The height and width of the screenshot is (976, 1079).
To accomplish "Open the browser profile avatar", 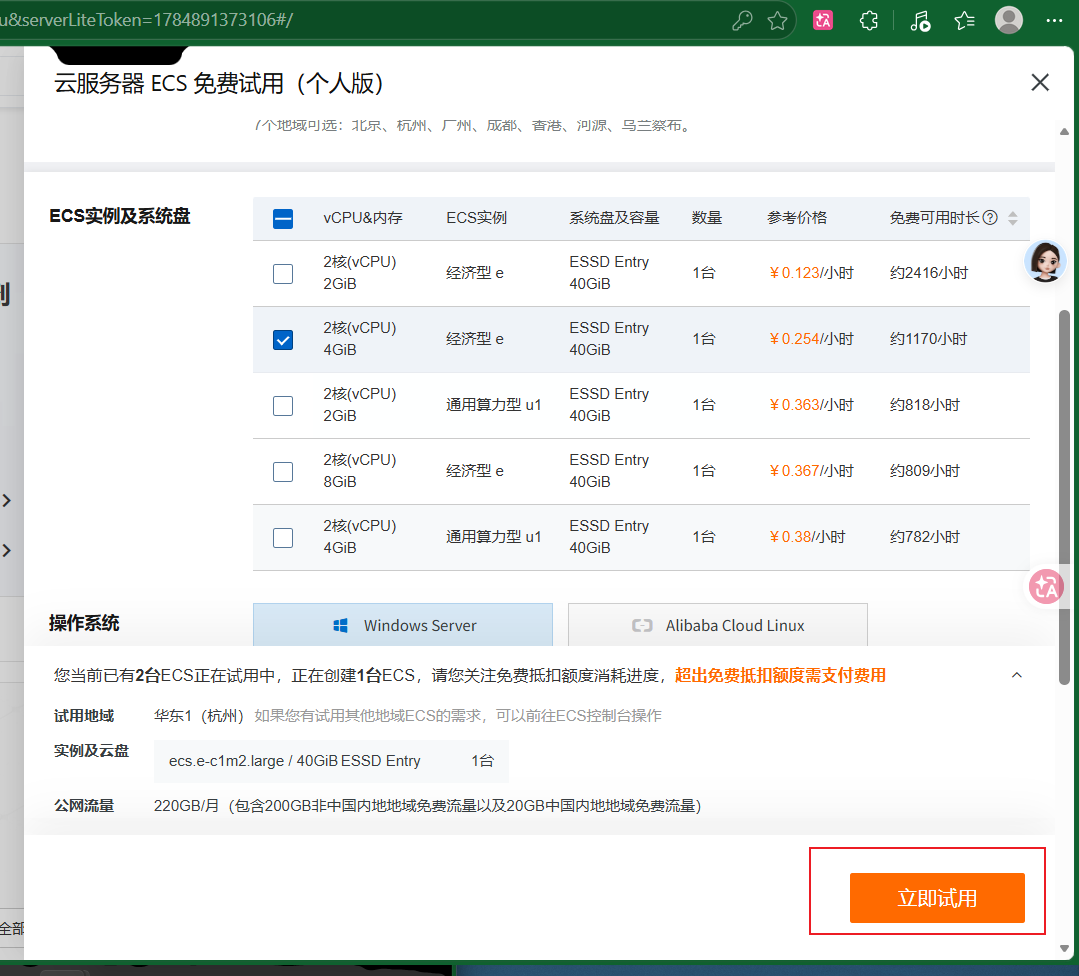I will coord(1009,20).
